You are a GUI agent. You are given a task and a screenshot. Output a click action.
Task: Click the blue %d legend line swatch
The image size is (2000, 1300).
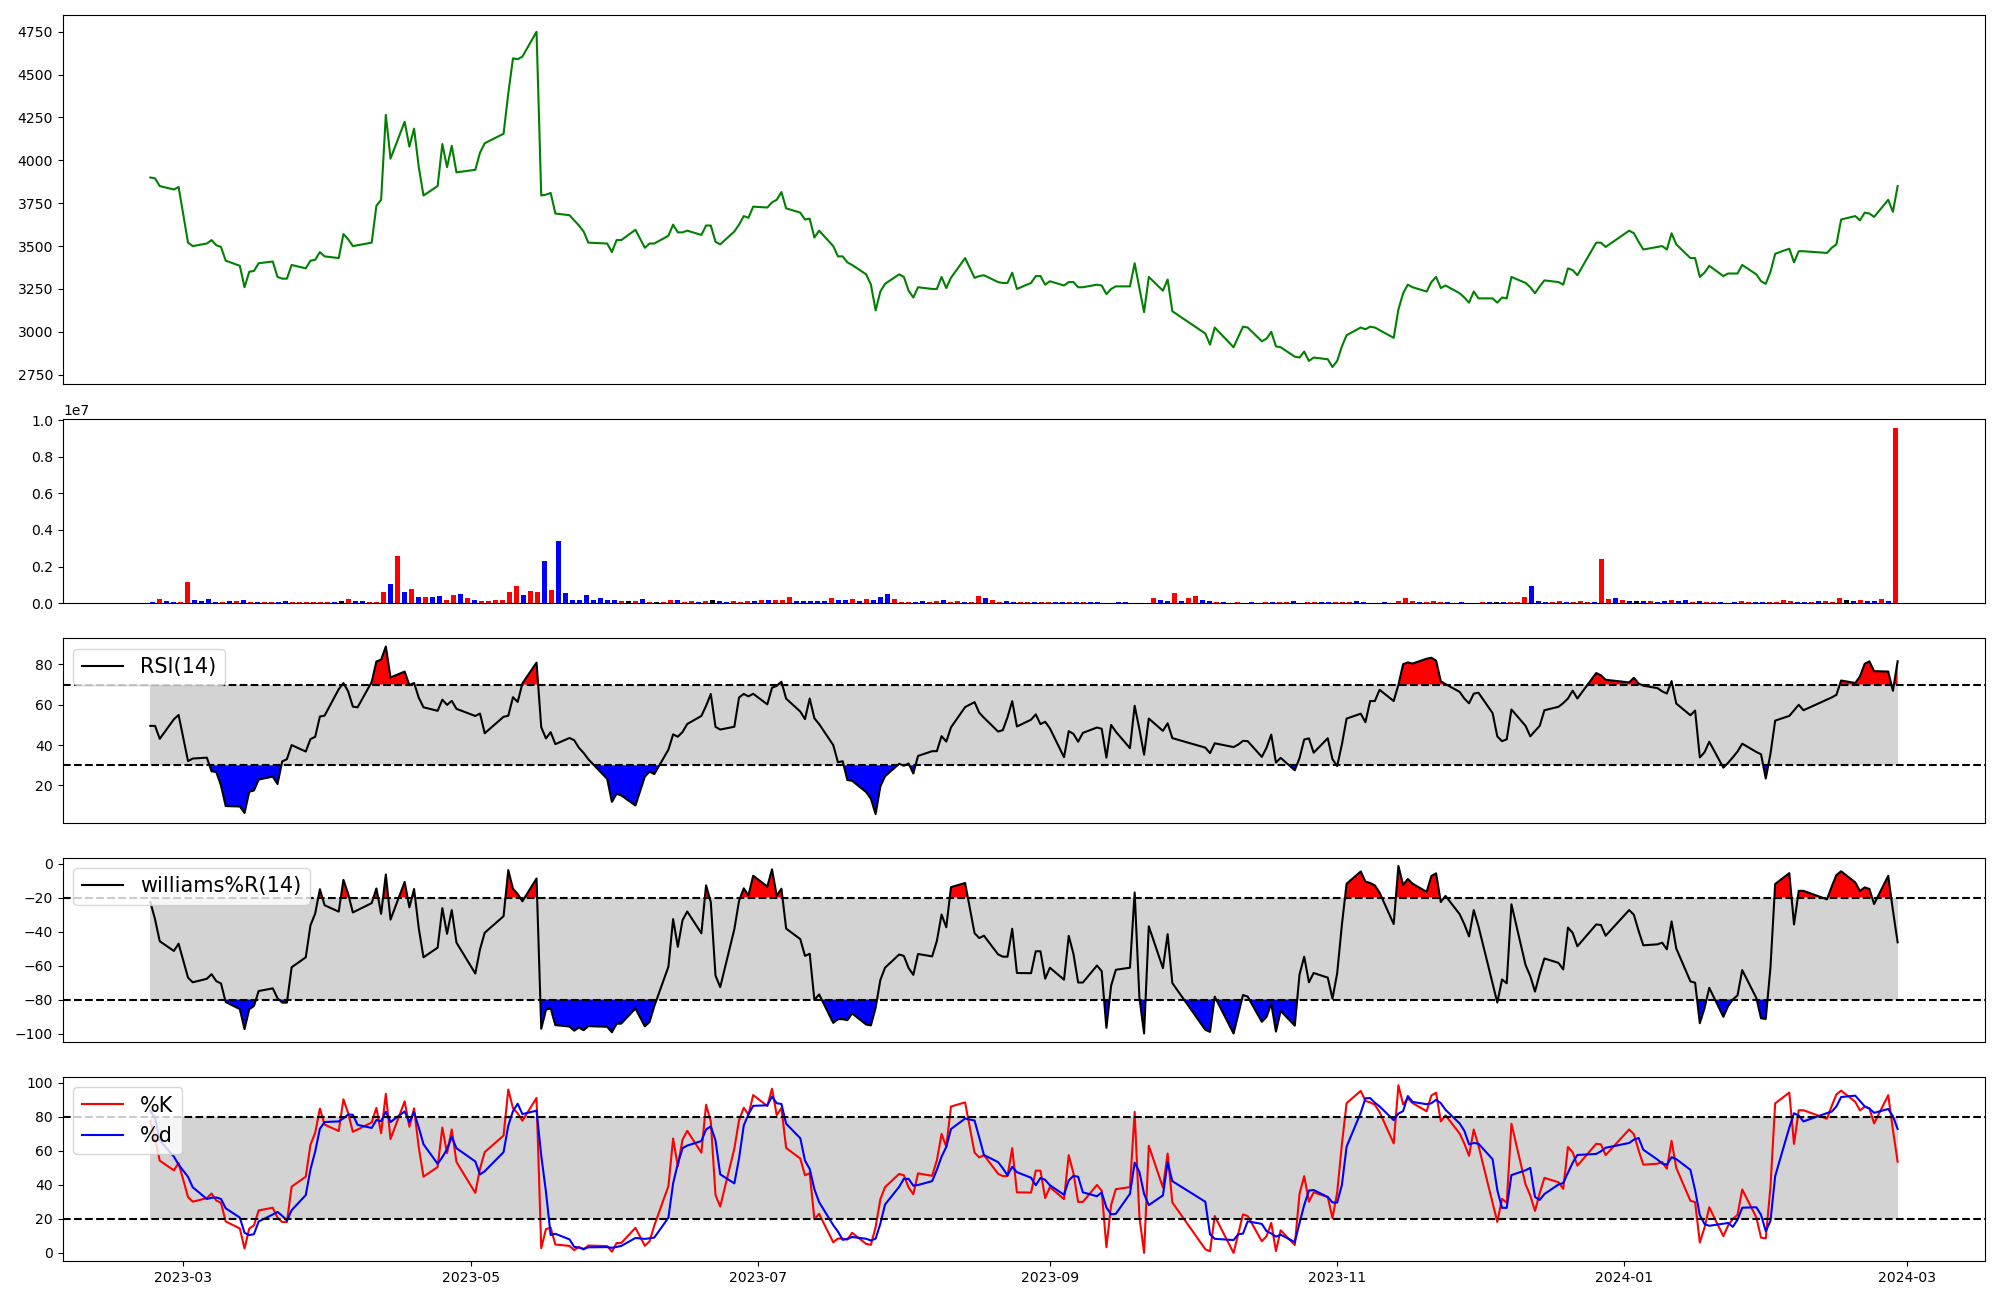pos(103,1135)
